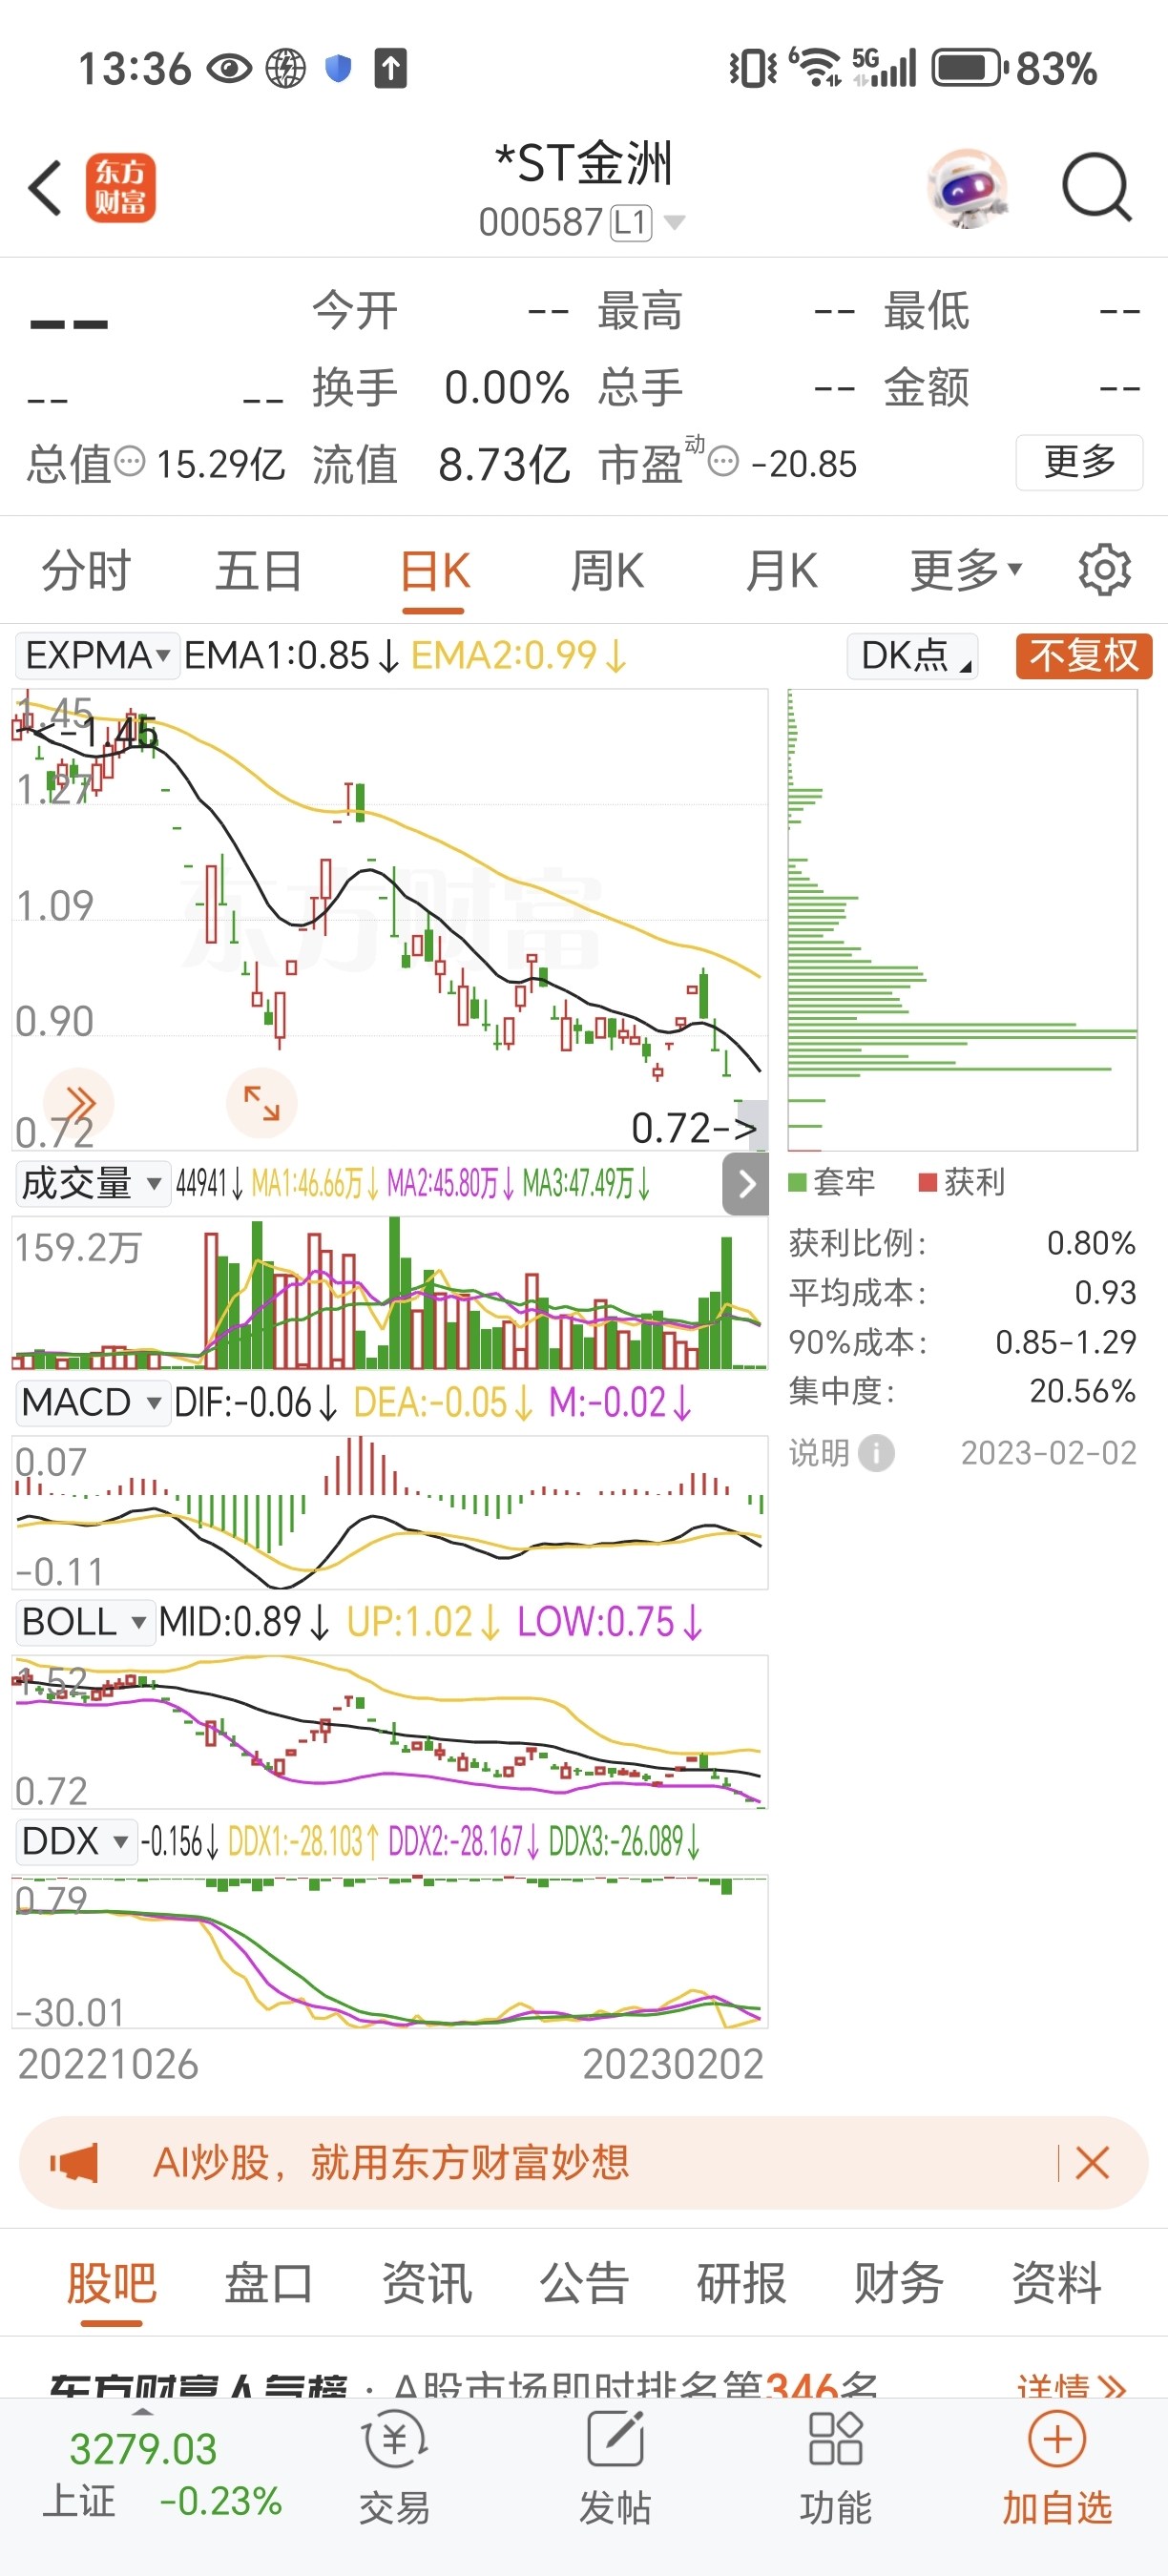Viewport: 1168px width, 2576px height.
Task: Select 日K chart tab
Action: click(434, 571)
